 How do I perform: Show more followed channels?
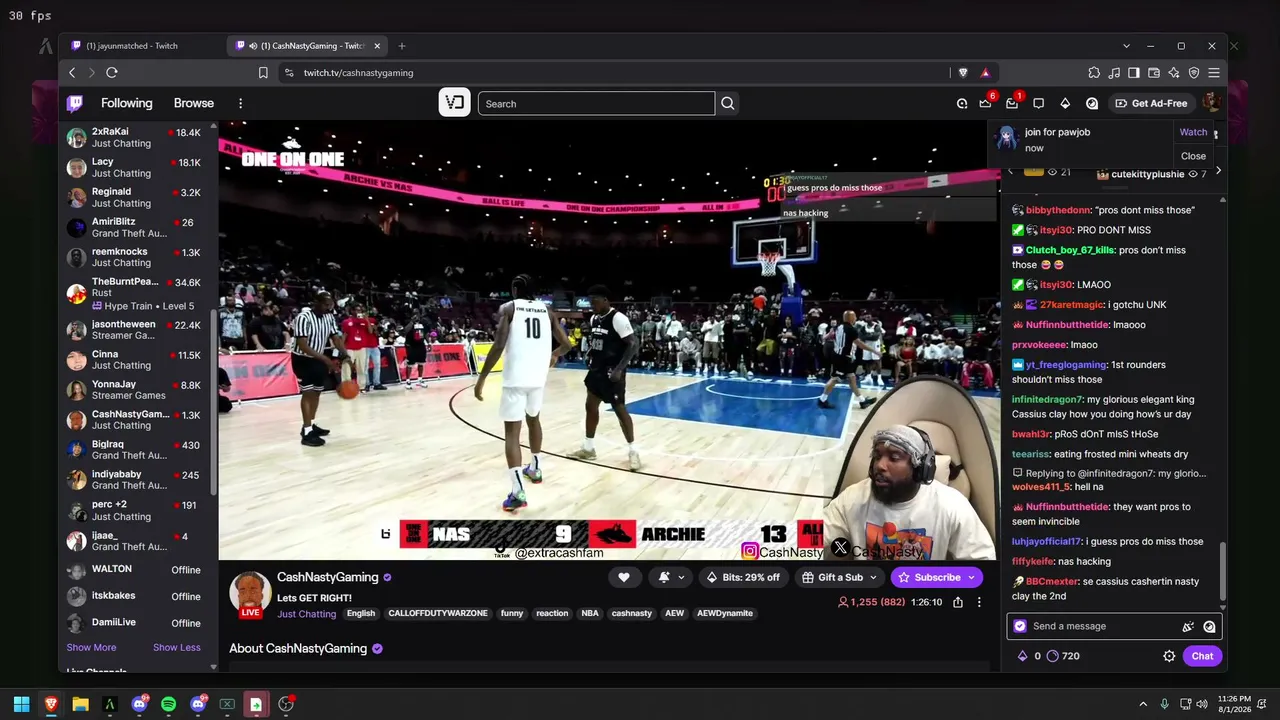click(91, 648)
